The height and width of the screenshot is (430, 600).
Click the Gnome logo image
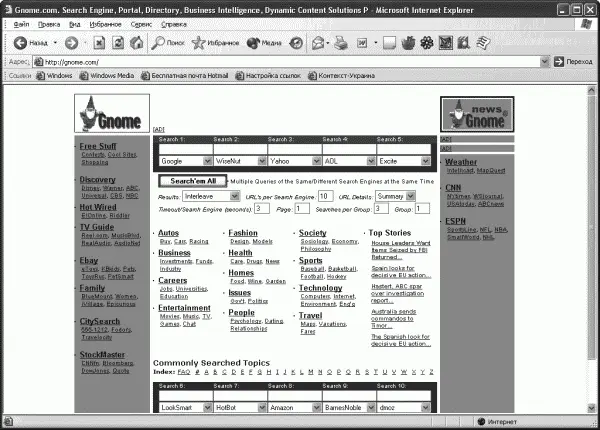pos(112,113)
